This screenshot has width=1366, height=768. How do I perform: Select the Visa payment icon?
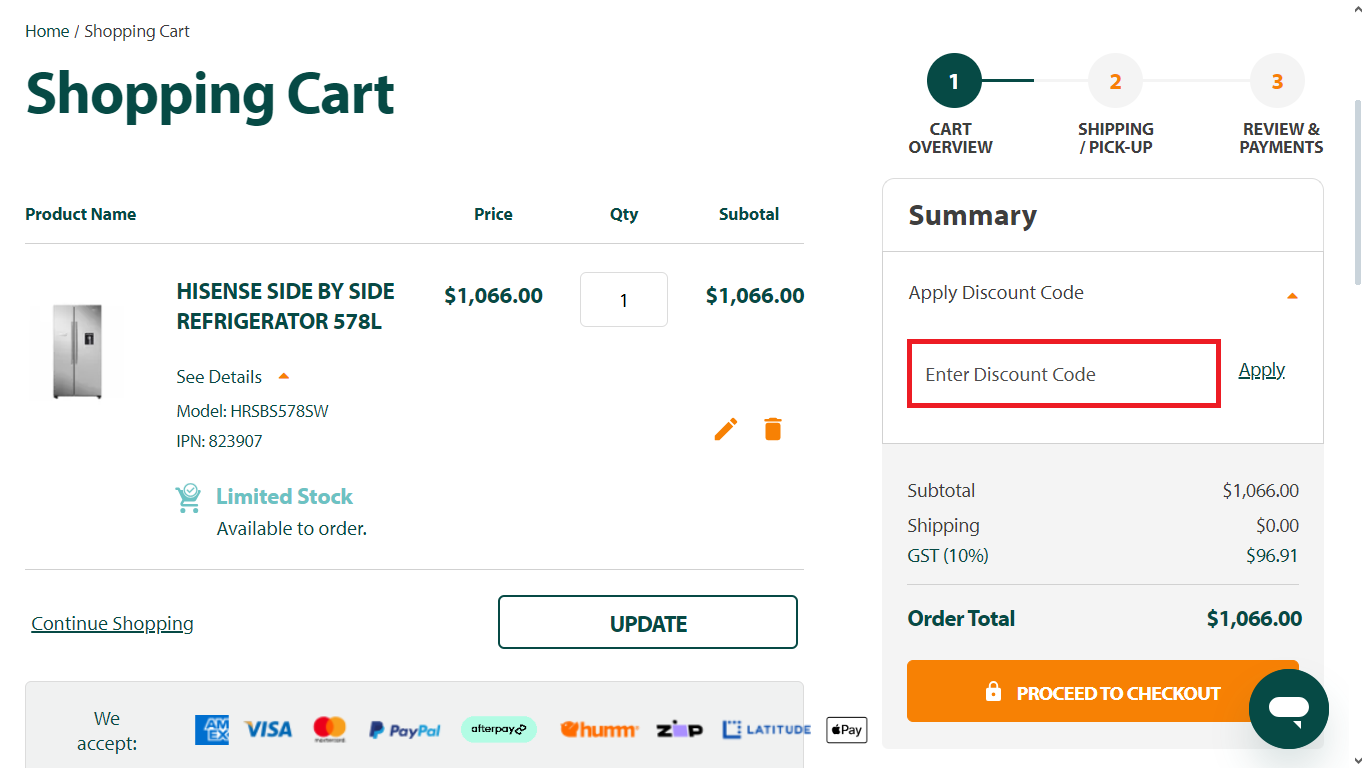[x=267, y=729]
